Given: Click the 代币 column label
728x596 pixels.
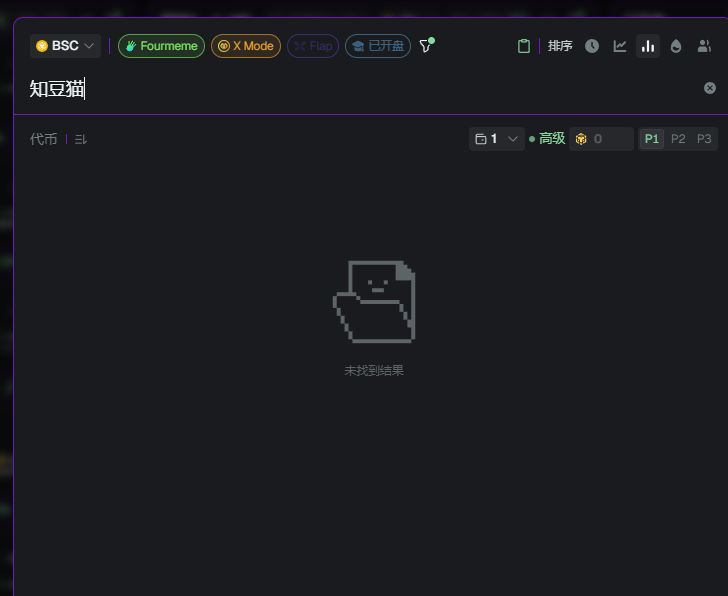Looking at the screenshot, I should coord(44,139).
